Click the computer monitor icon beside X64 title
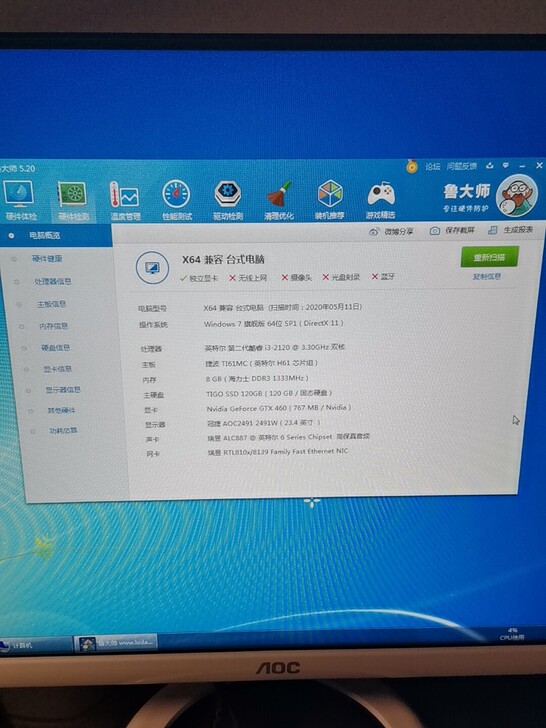The width and height of the screenshot is (546, 728). pyautogui.click(x=152, y=268)
